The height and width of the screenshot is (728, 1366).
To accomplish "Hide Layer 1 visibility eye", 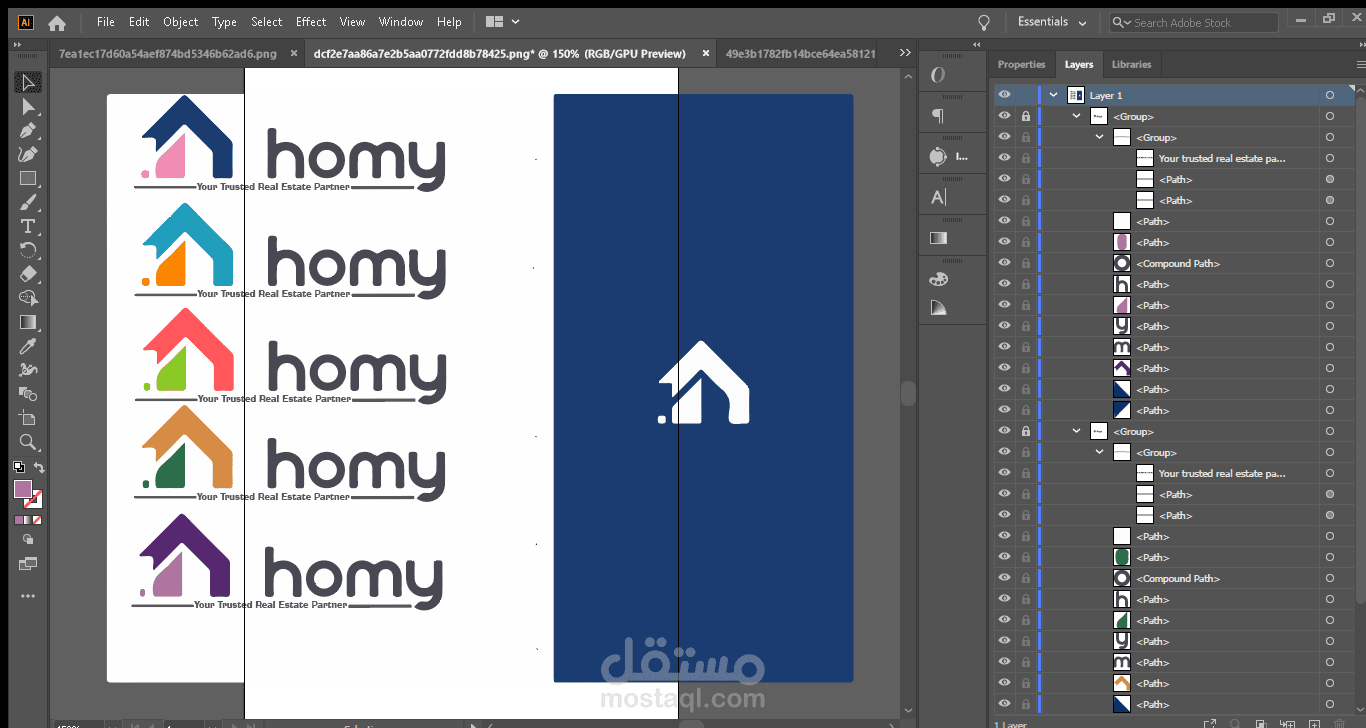I will tap(1004, 95).
